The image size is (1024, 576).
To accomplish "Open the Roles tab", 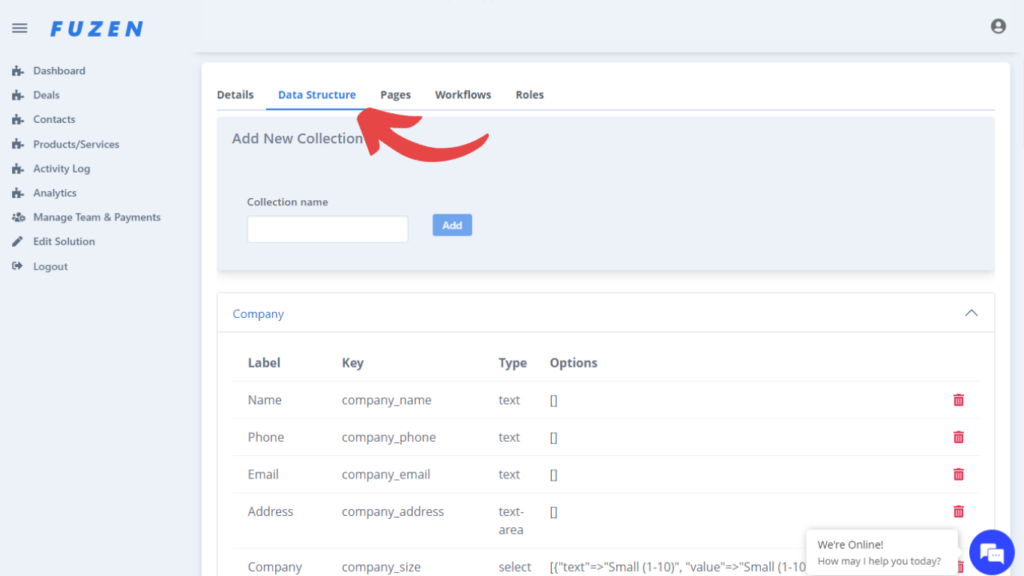I will click(x=530, y=95).
